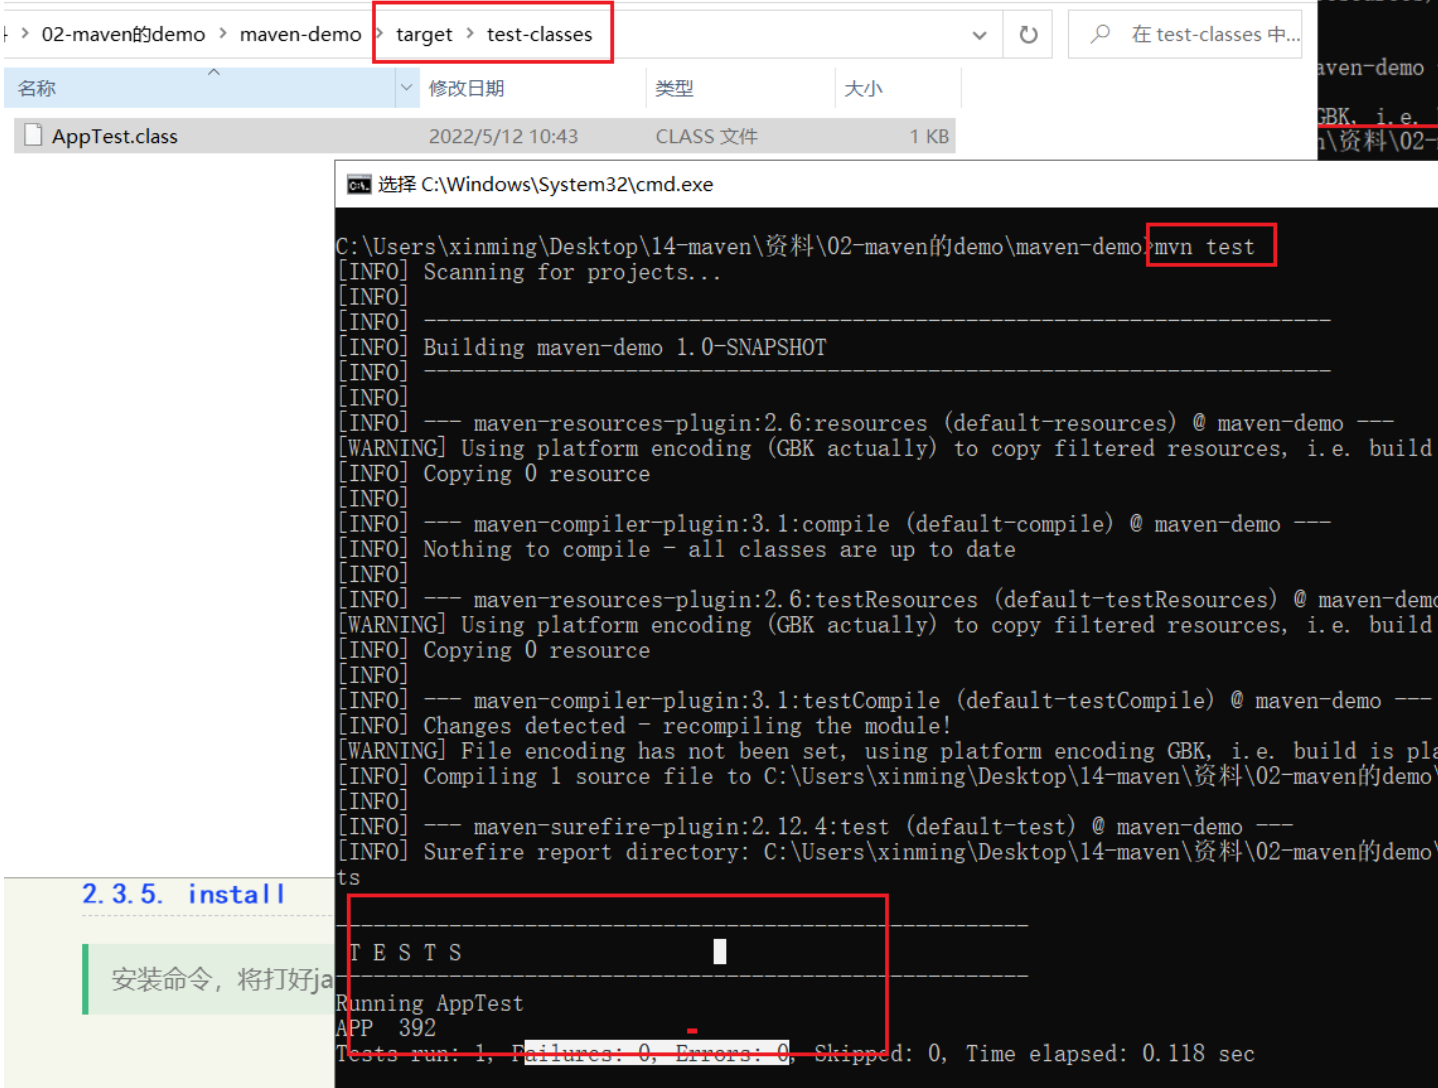This screenshot has width=1438, height=1088.
Task: Click the 'T E S T S' heading in cmd
Action: point(405,953)
